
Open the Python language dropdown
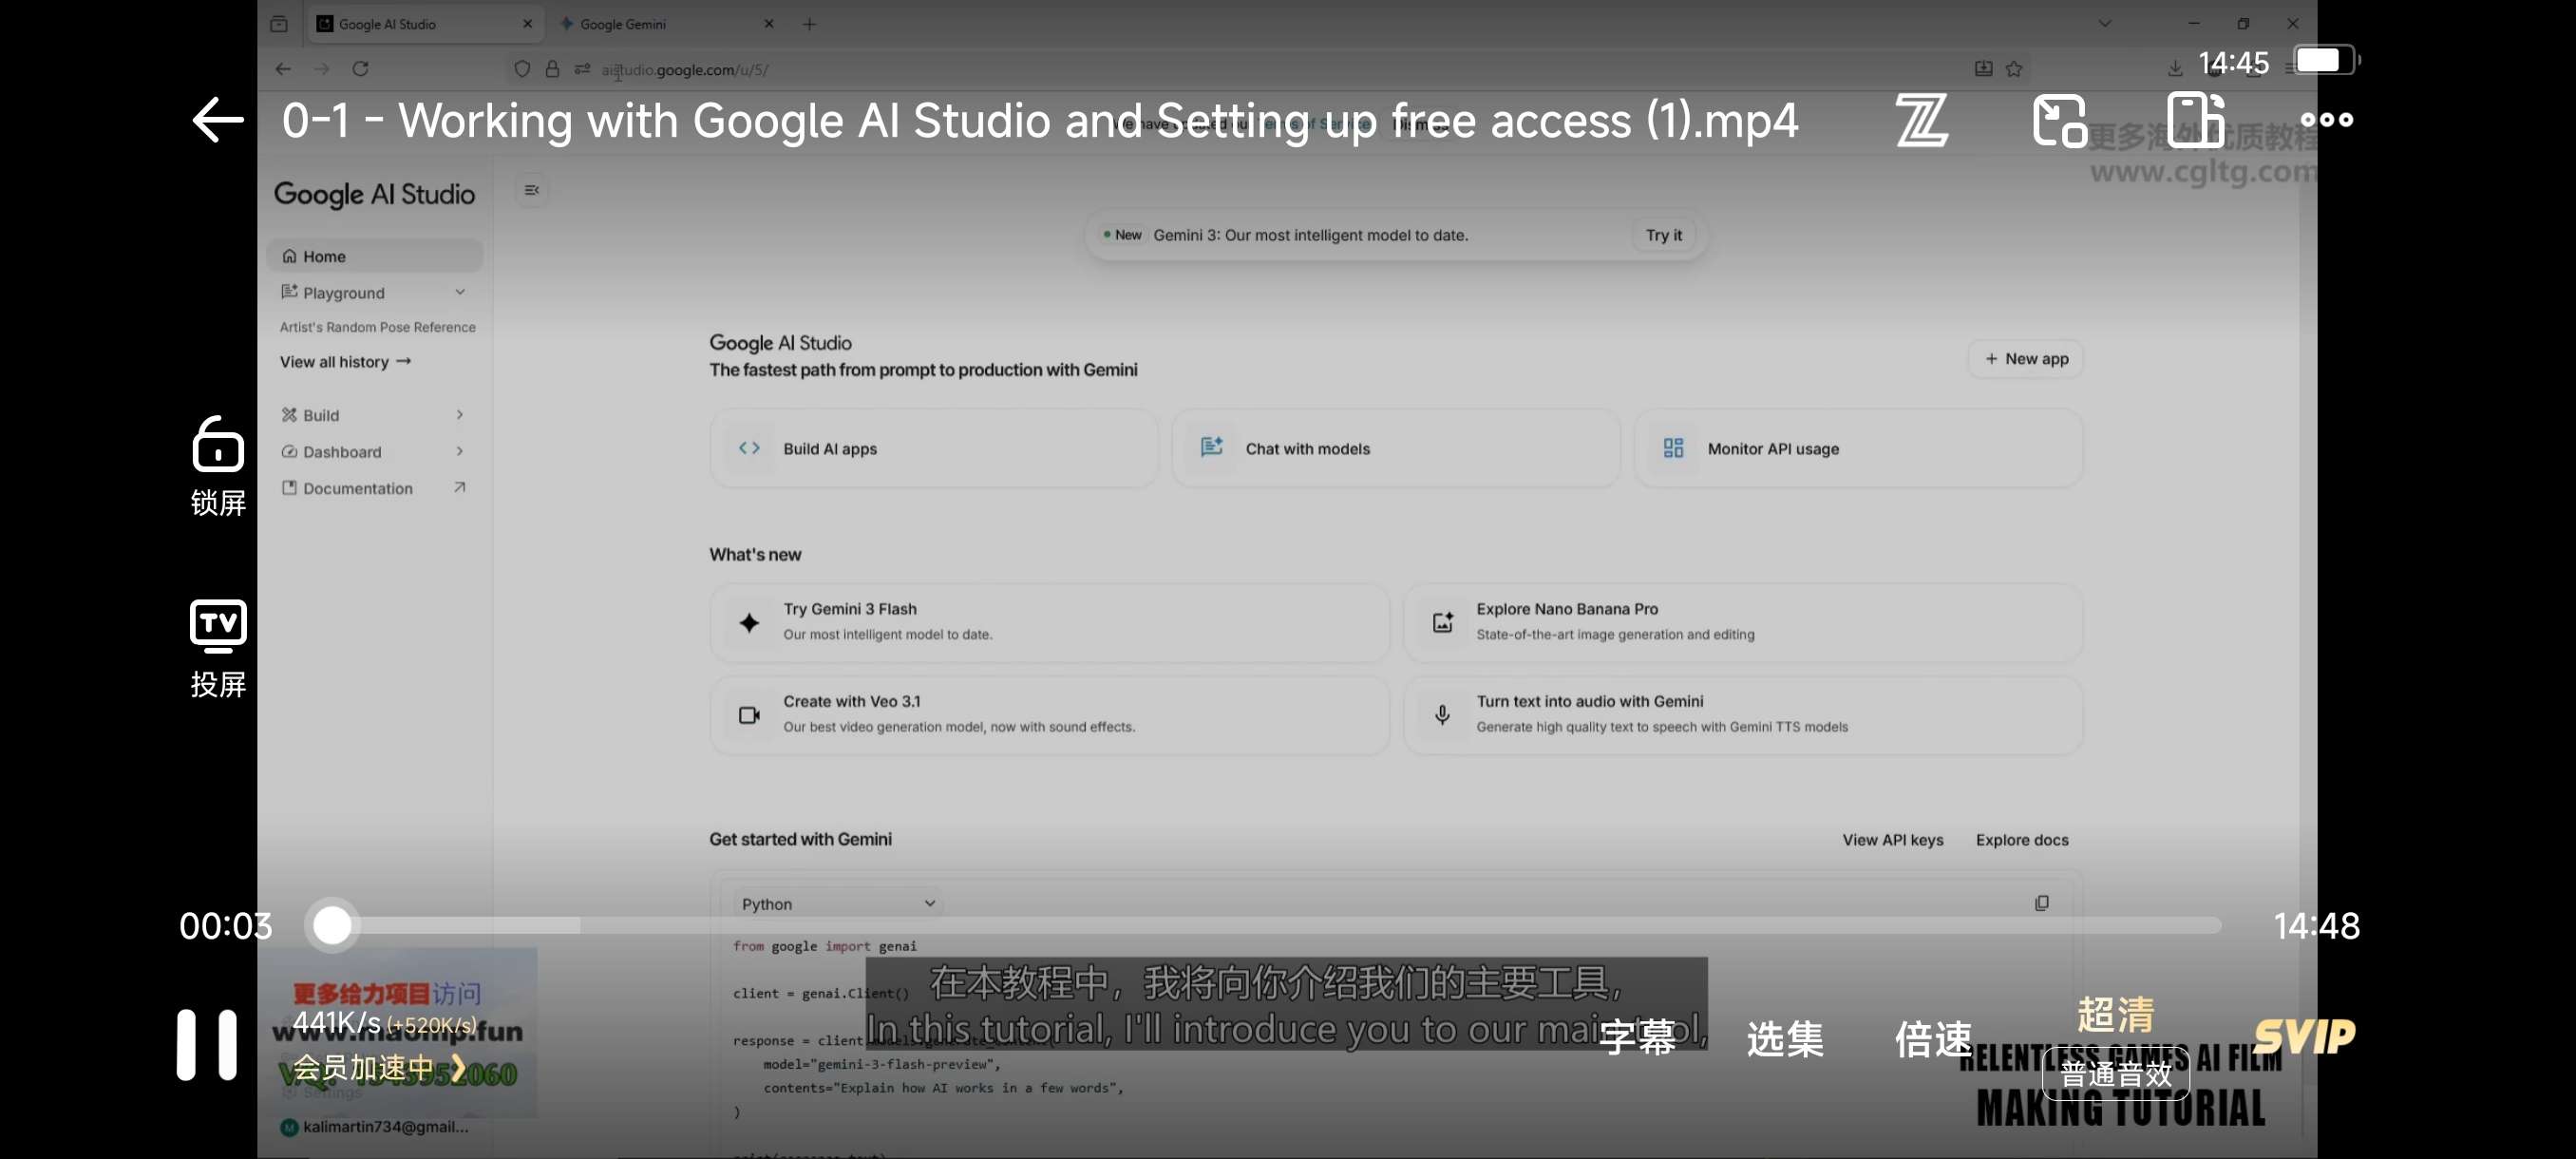837,904
